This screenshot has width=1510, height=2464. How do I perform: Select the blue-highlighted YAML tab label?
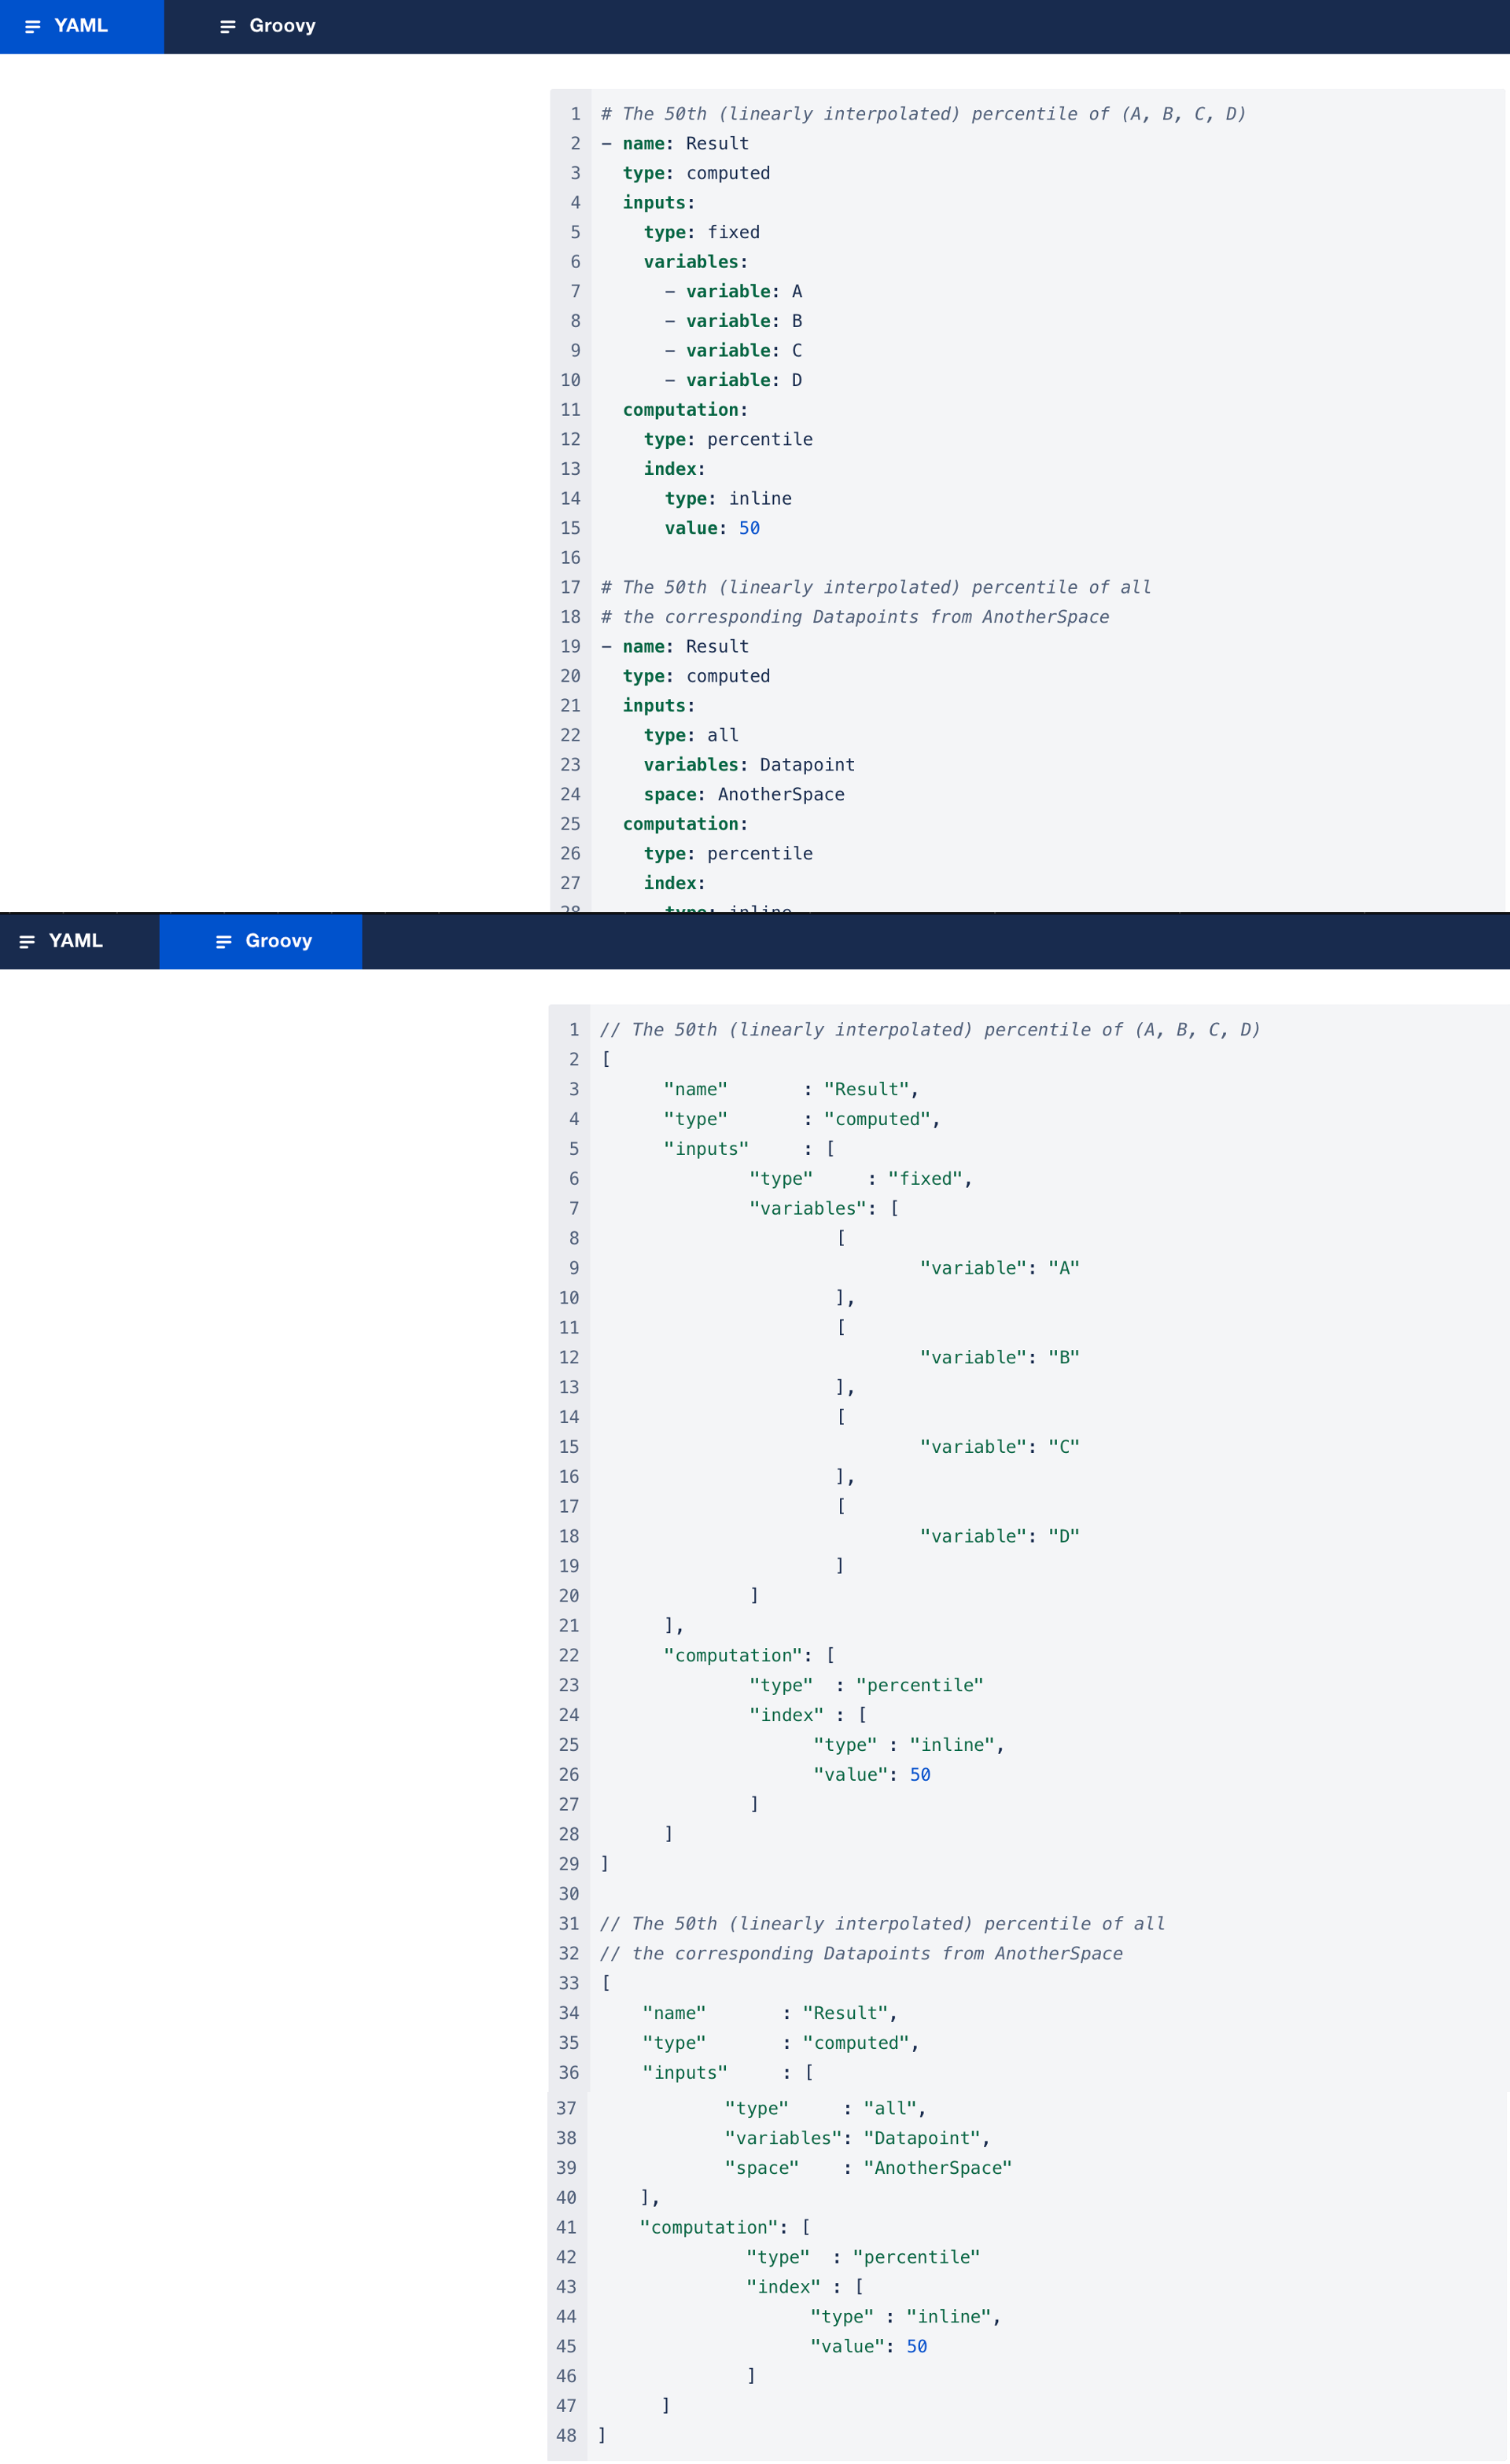(81, 26)
